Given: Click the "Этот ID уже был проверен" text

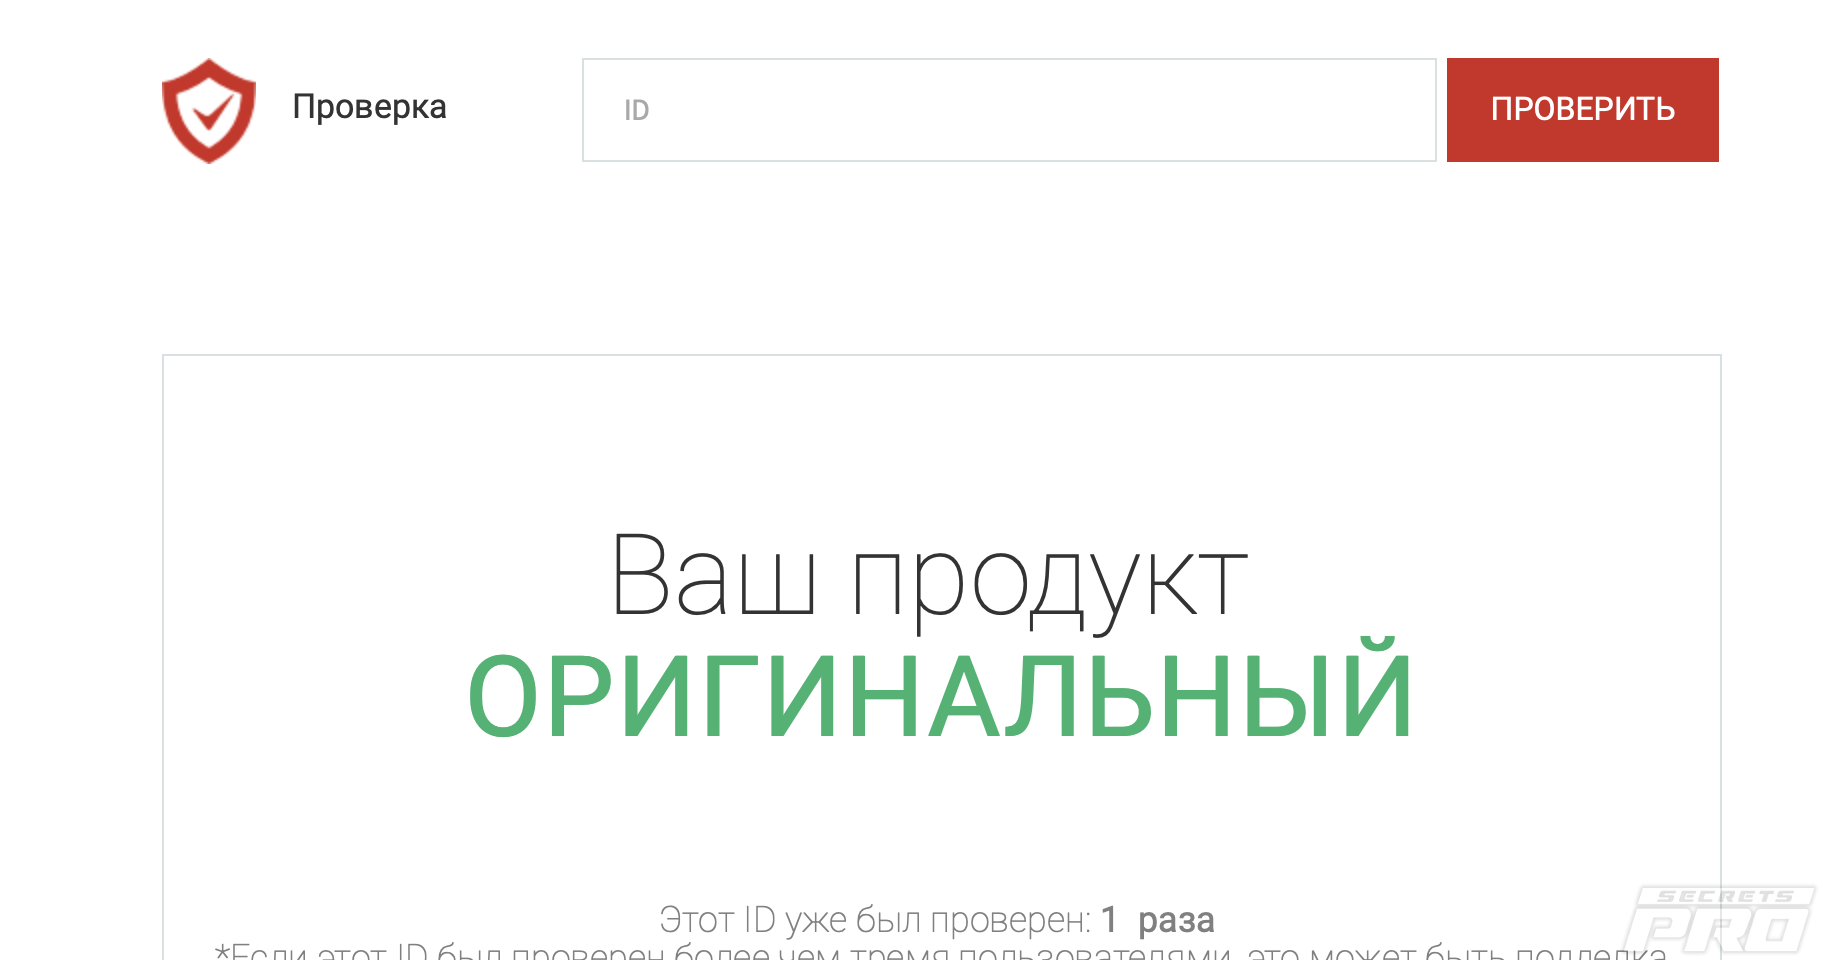Looking at the screenshot, I should [x=874, y=920].
